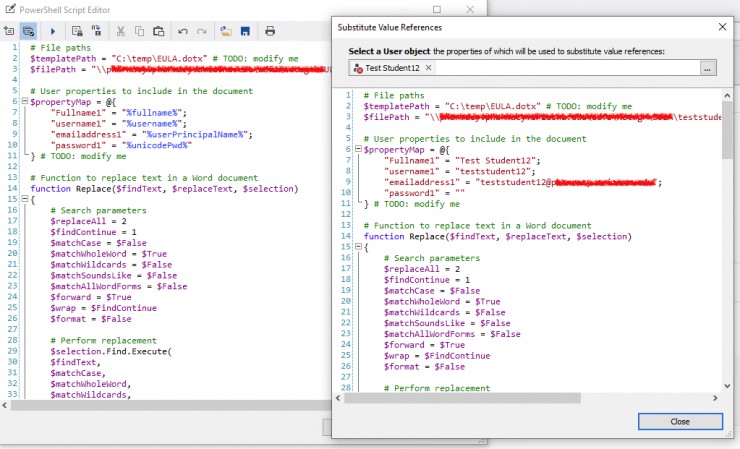740x449 pixels.
Task: Maximize the PowerShell Script Editor window
Action: click(x=437, y=9)
